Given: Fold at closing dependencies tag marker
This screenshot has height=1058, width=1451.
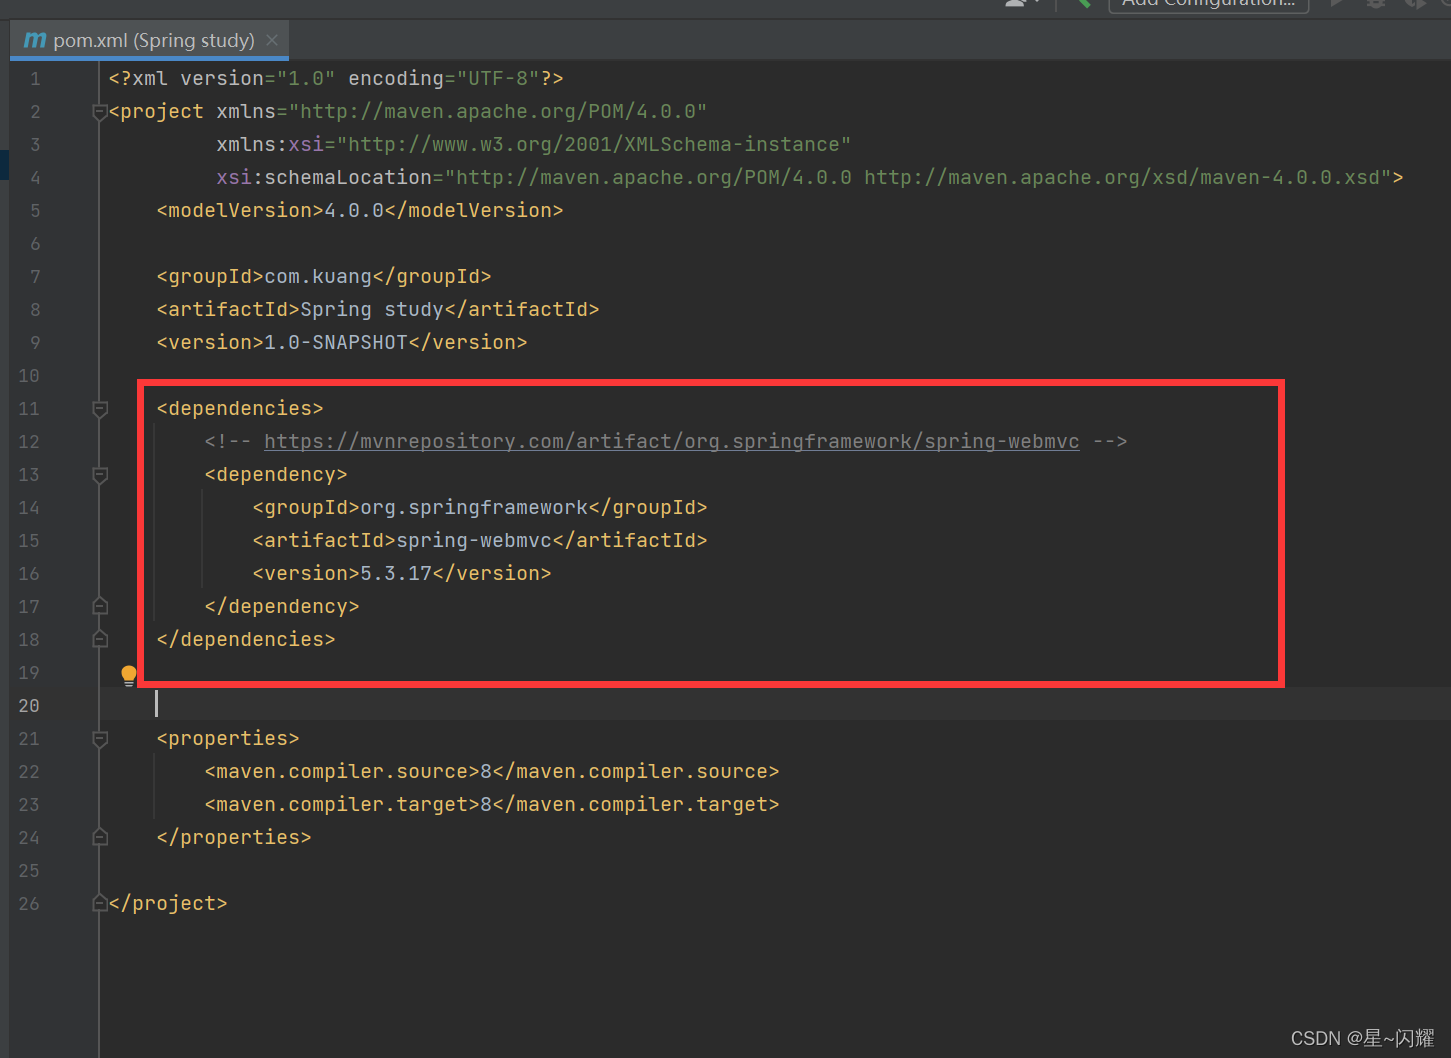Looking at the screenshot, I should pyautogui.click(x=100, y=639).
